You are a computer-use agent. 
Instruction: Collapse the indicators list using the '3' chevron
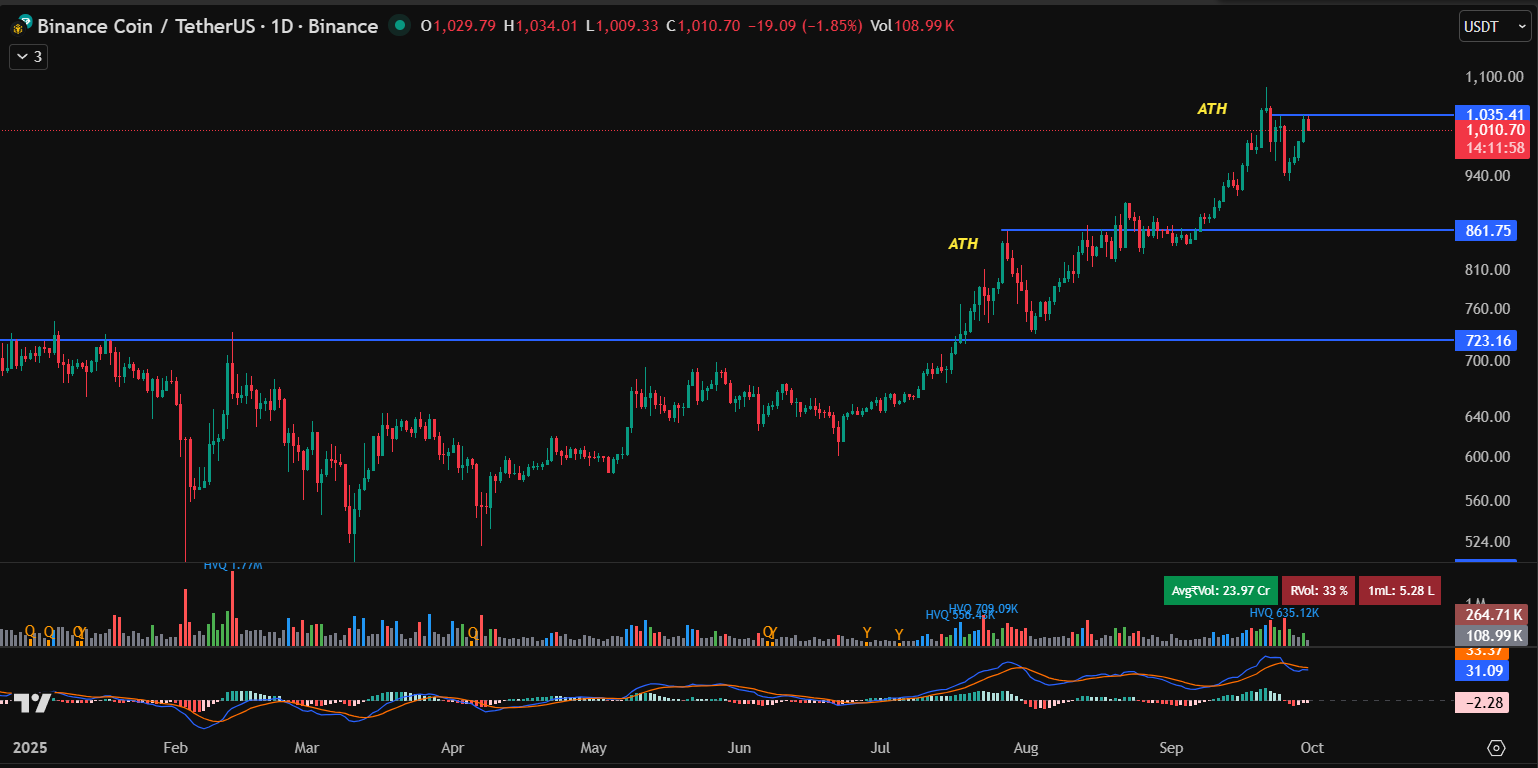click(28, 57)
